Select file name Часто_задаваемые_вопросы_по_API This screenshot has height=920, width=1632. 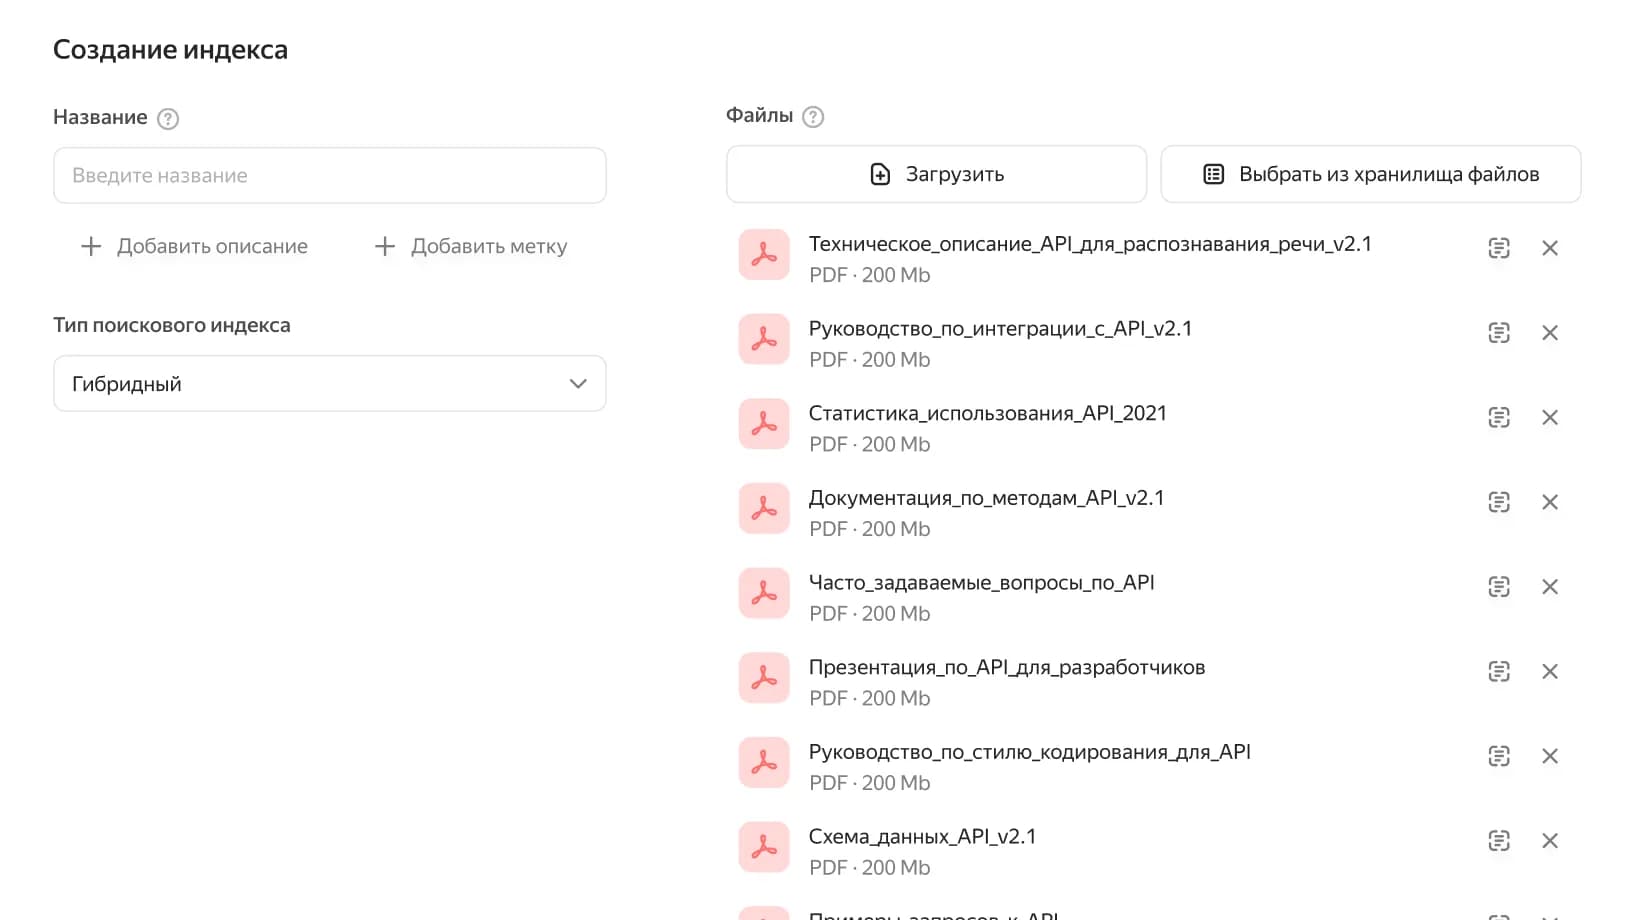[981, 583]
